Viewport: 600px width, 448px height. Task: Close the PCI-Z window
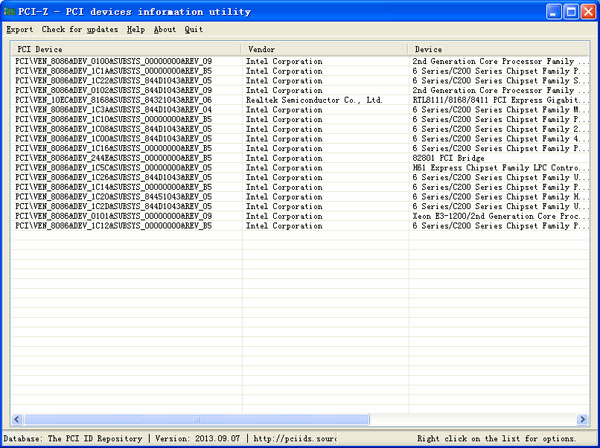pyautogui.click(x=588, y=12)
